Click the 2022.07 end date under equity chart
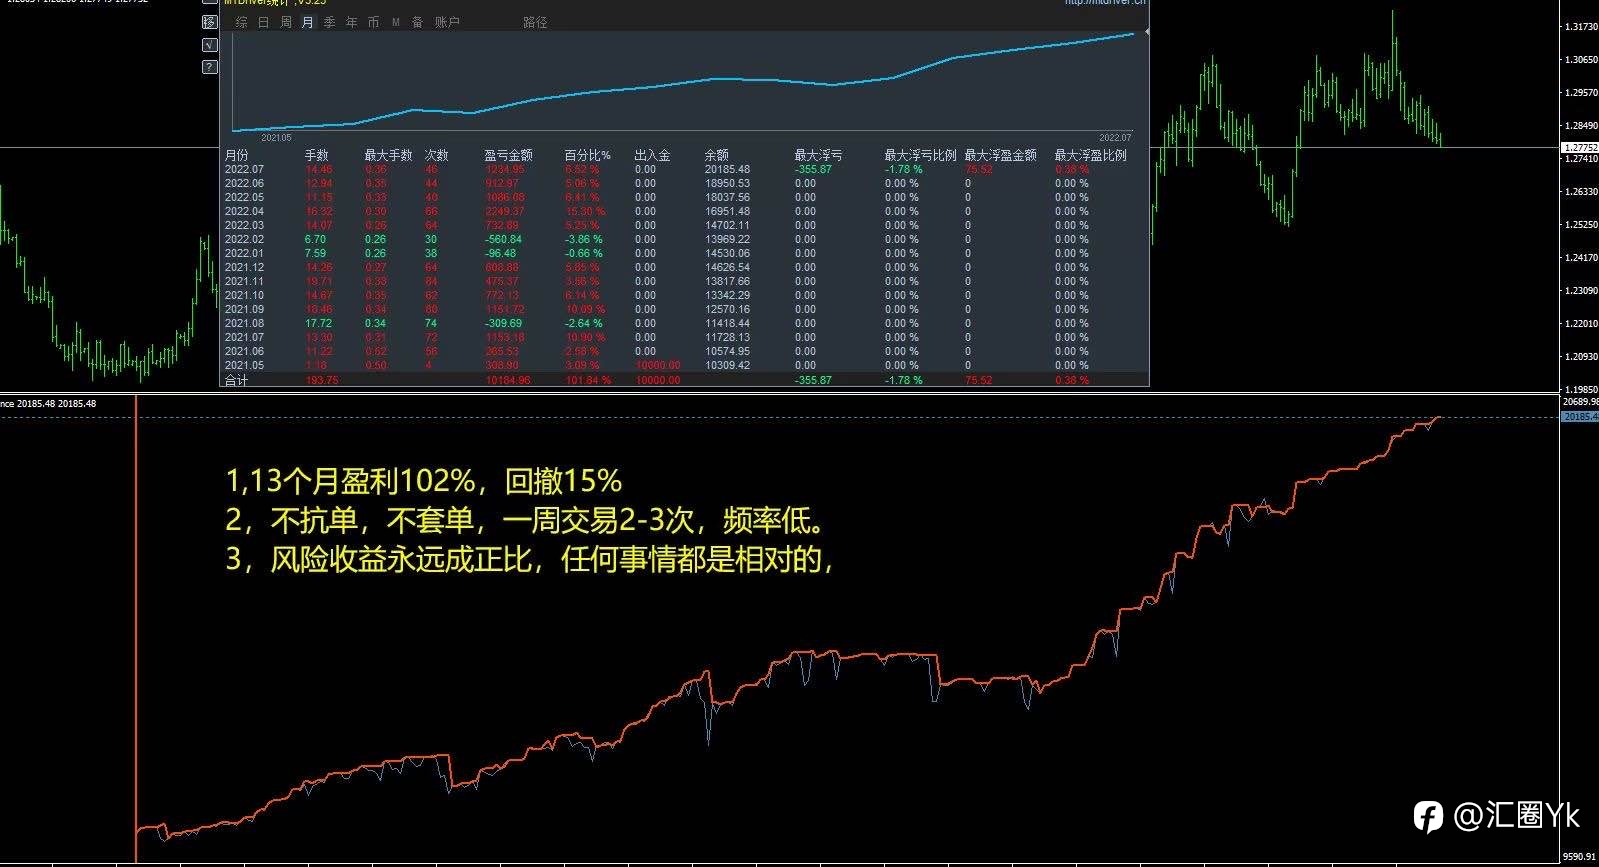 [1115, 138]
